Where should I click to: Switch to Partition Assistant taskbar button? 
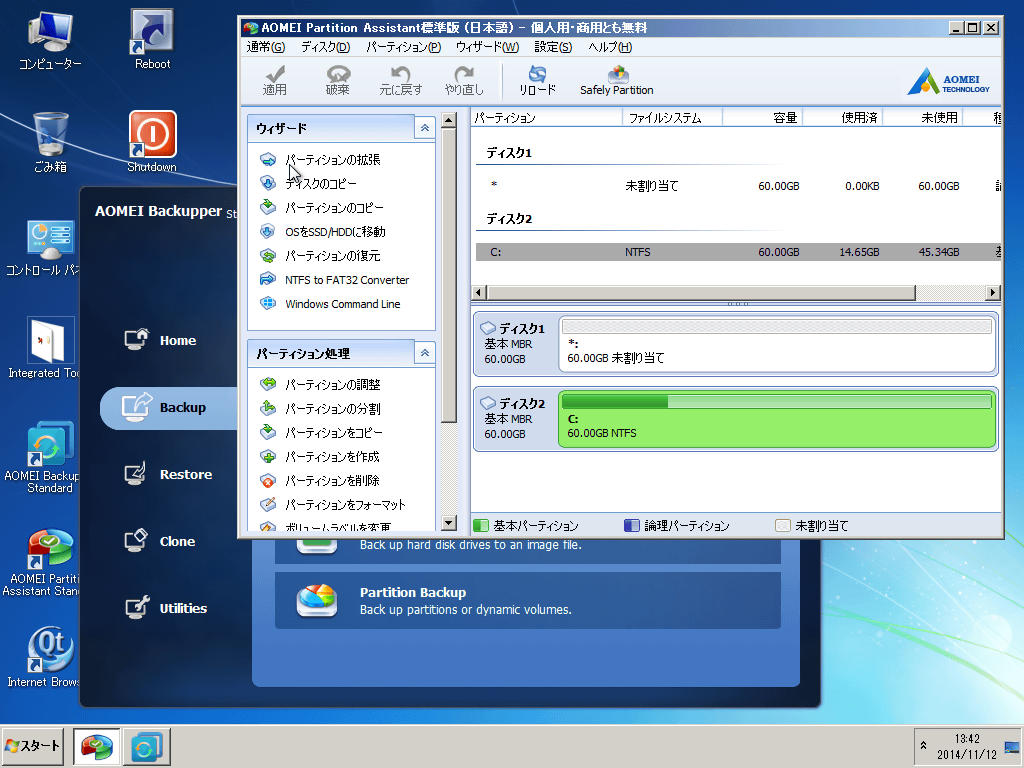pyautogui.click(x=97, y=746)
